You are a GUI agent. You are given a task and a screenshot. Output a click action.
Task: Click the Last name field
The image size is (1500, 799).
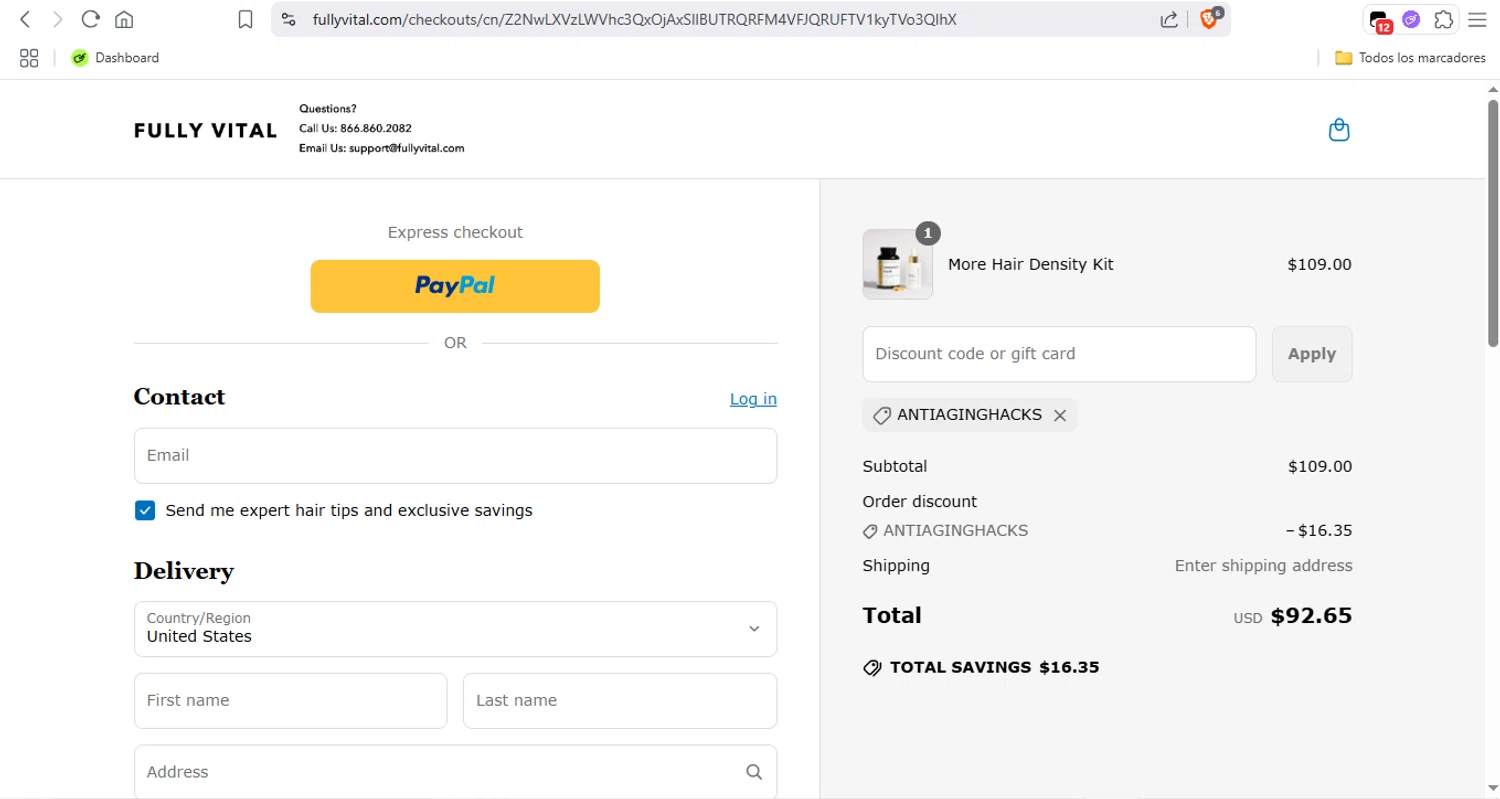pyautogui.click(x=620, y=701)
